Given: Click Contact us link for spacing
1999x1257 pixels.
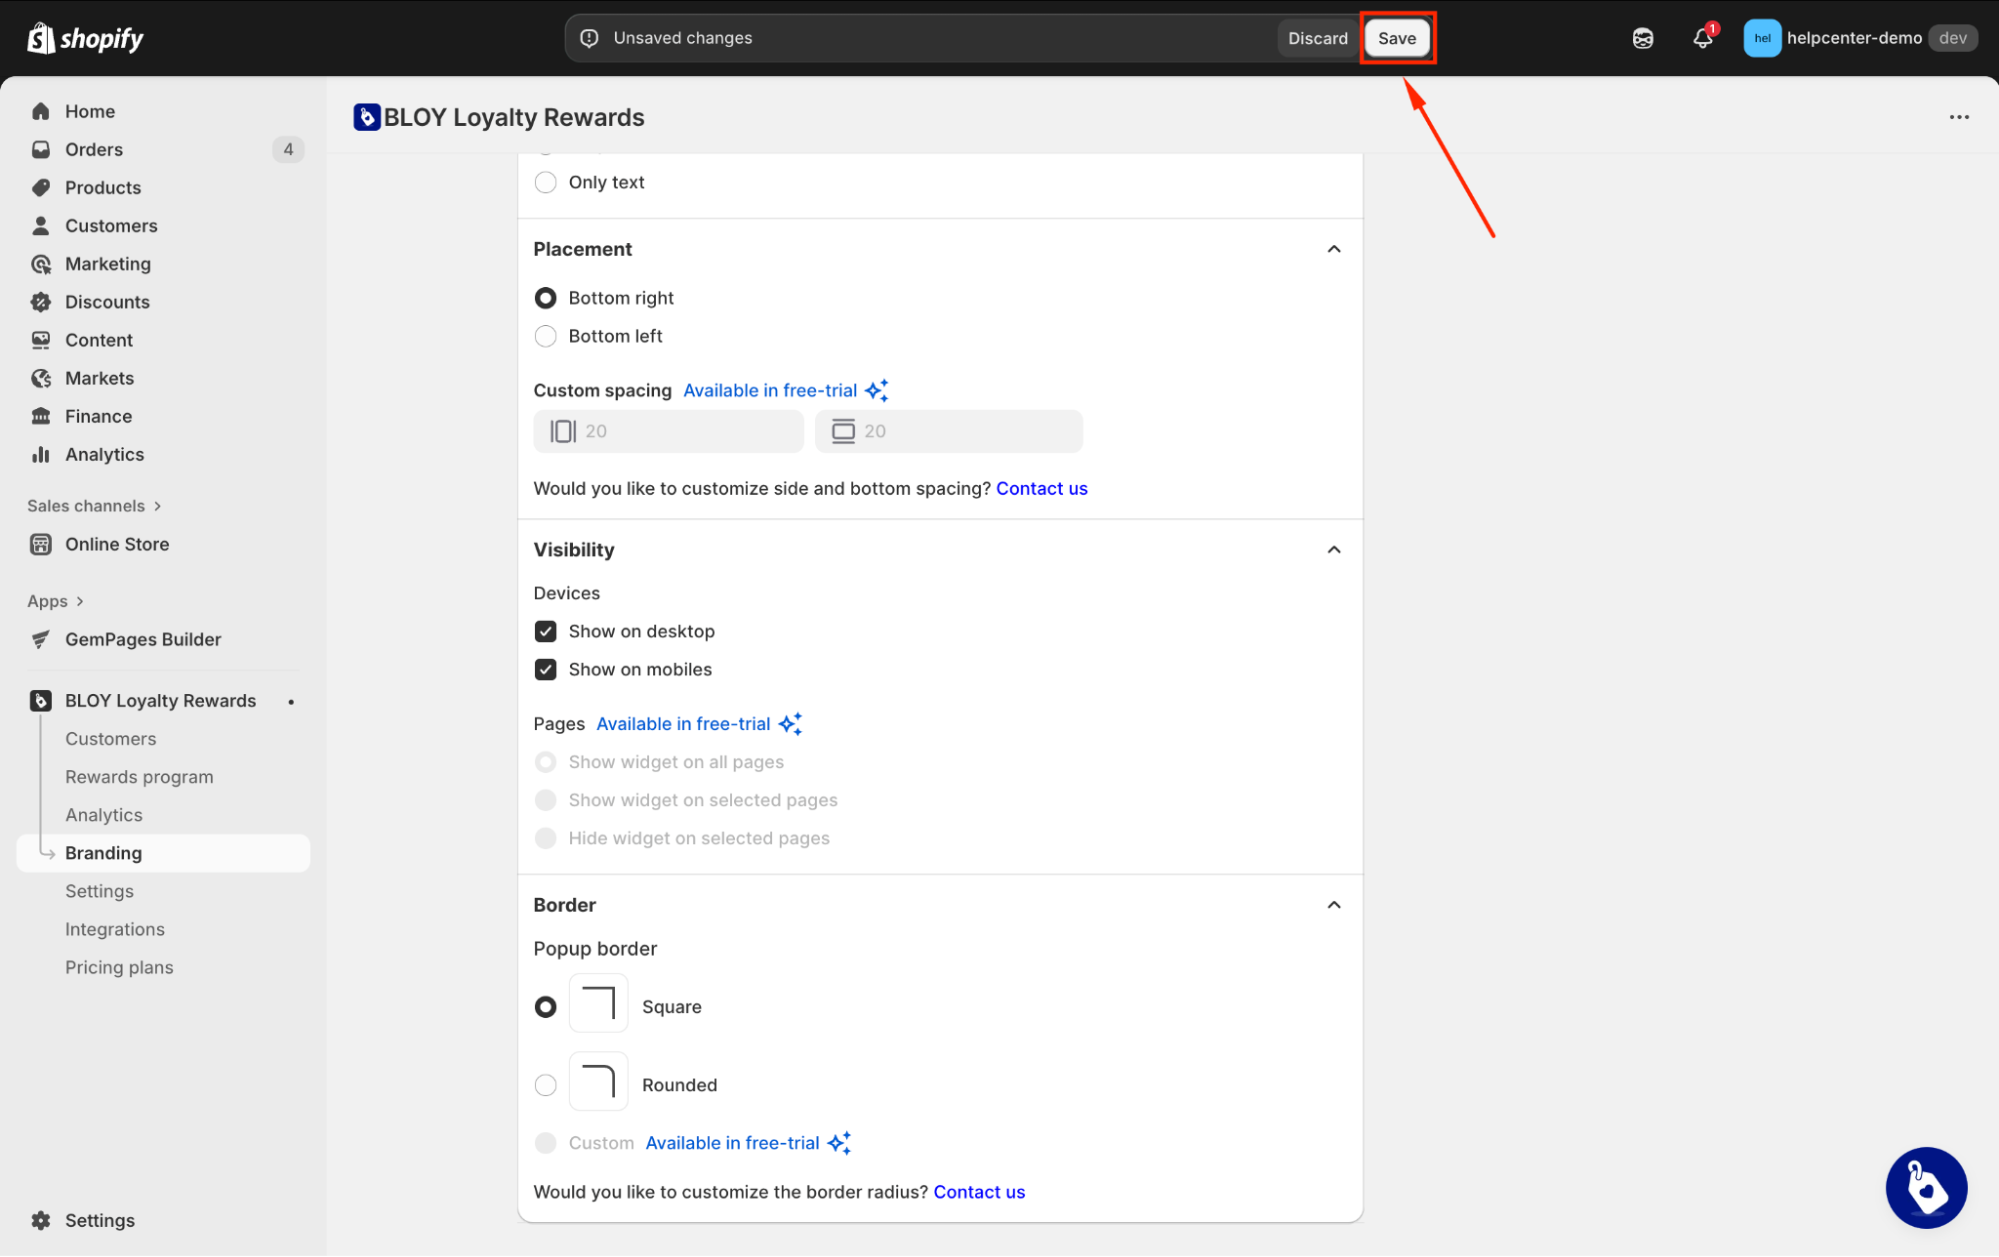Looking at the screenshot, I should click(x=1041, y=488).
